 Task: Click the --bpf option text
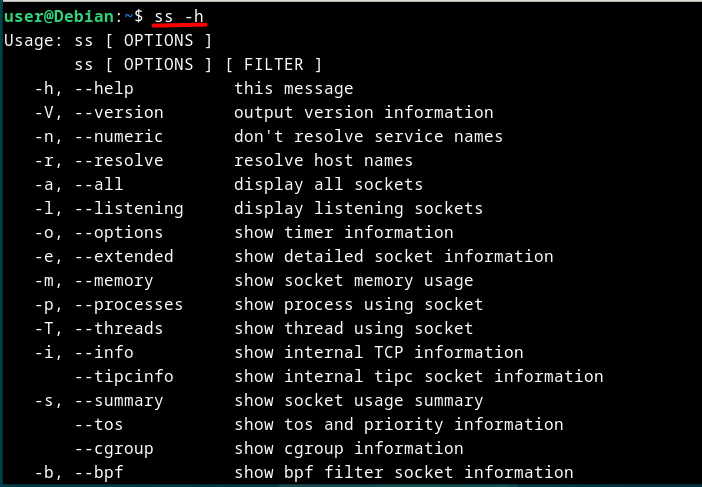[98, 472]
